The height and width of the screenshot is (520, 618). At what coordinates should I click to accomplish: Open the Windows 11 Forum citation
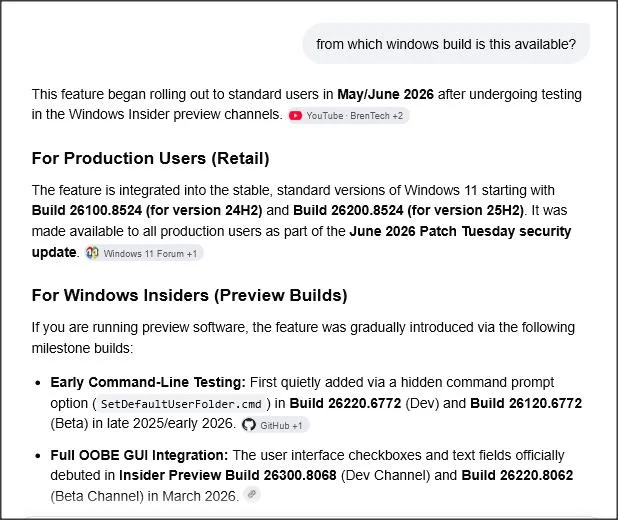pyautogui.click(x=143, y=253)
